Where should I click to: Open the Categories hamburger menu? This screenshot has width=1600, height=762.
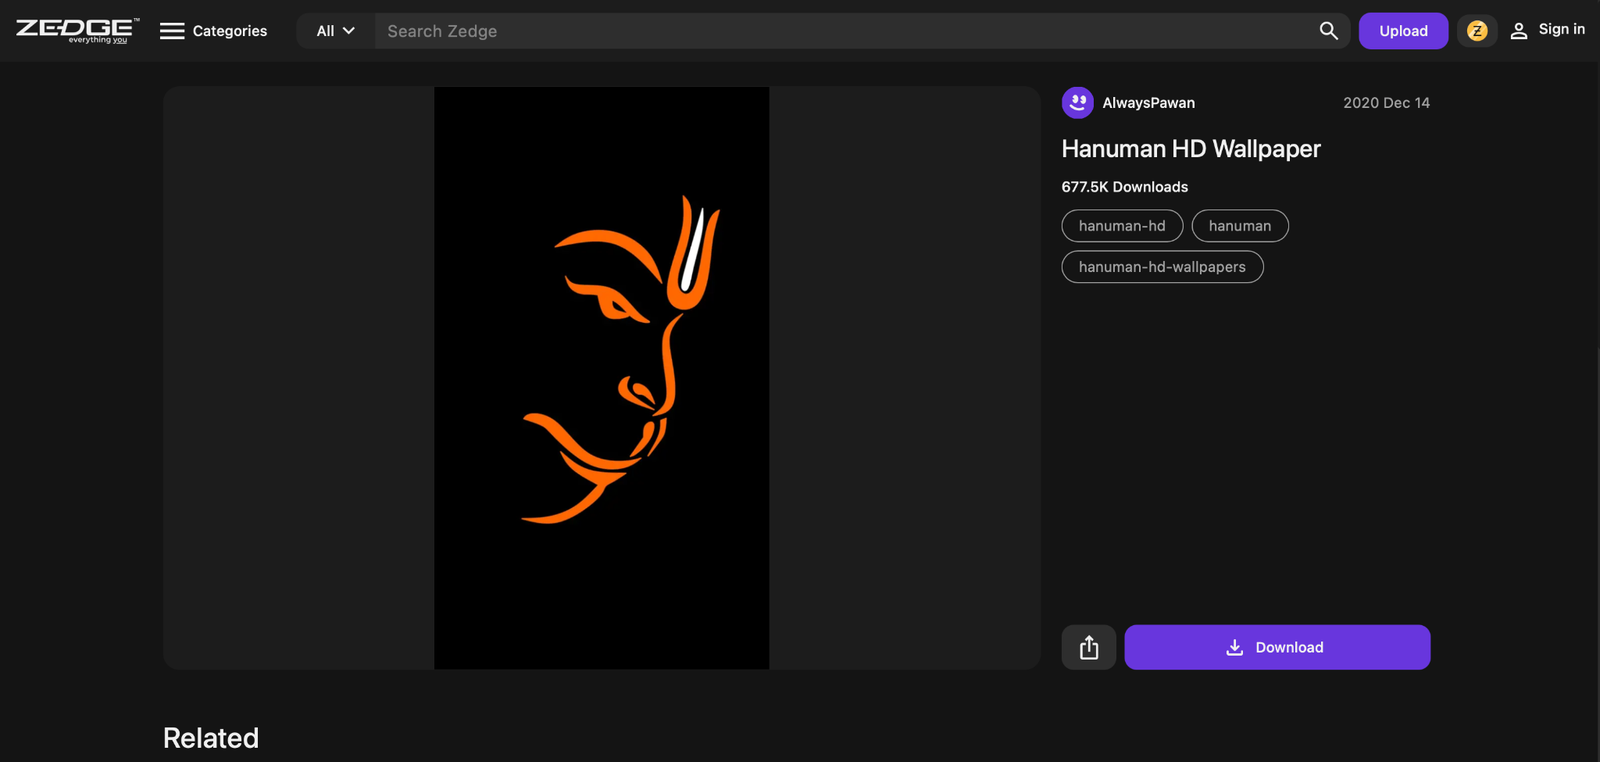click(x=214, y=31)
